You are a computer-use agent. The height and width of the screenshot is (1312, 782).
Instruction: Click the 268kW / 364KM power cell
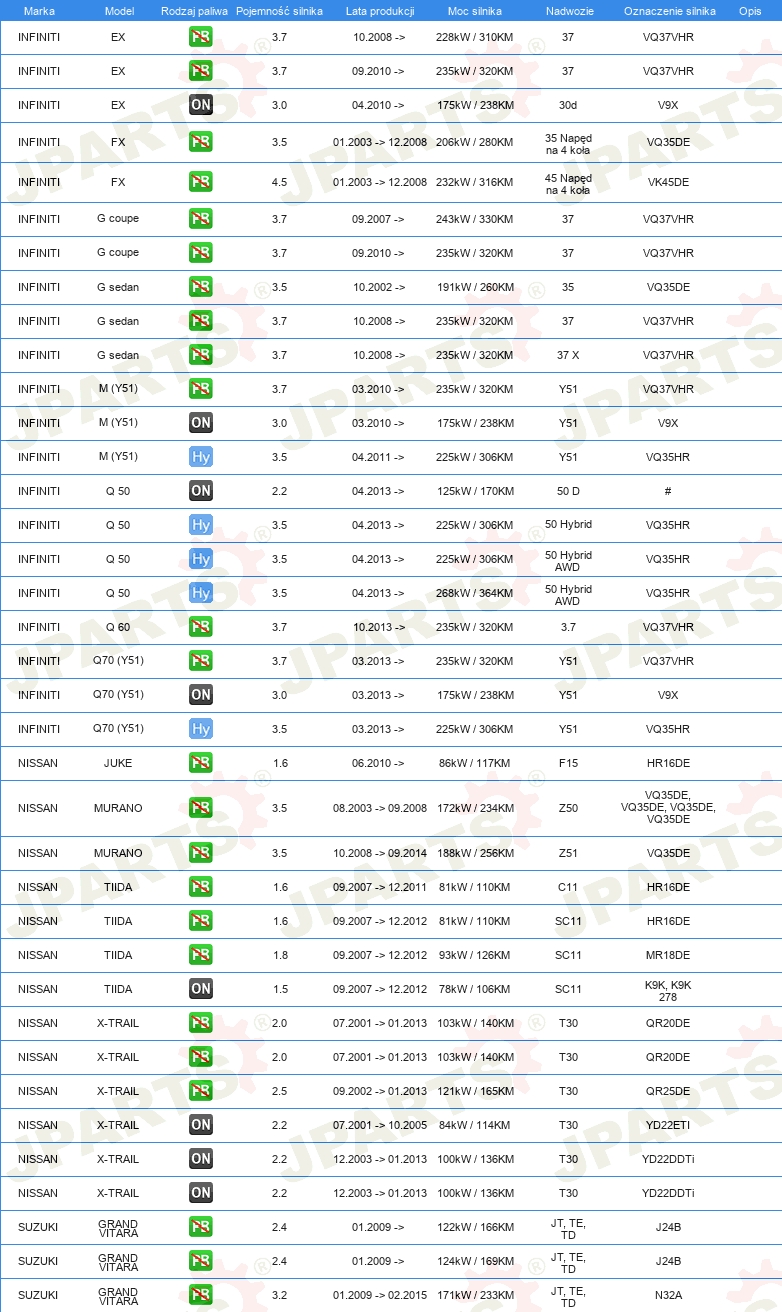pyautogui.click(x=475, y=593)
